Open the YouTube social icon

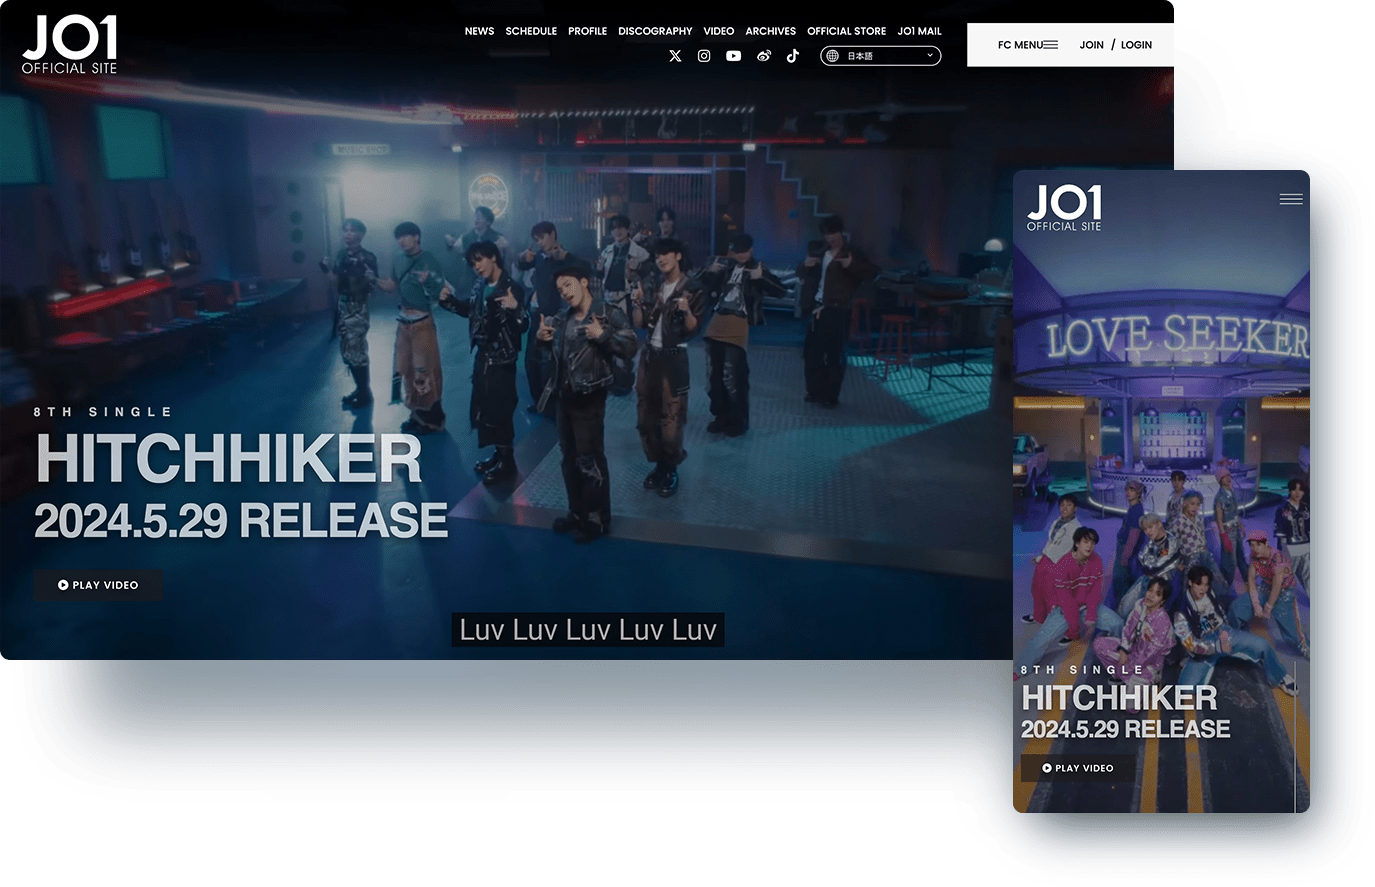point(734,56)
